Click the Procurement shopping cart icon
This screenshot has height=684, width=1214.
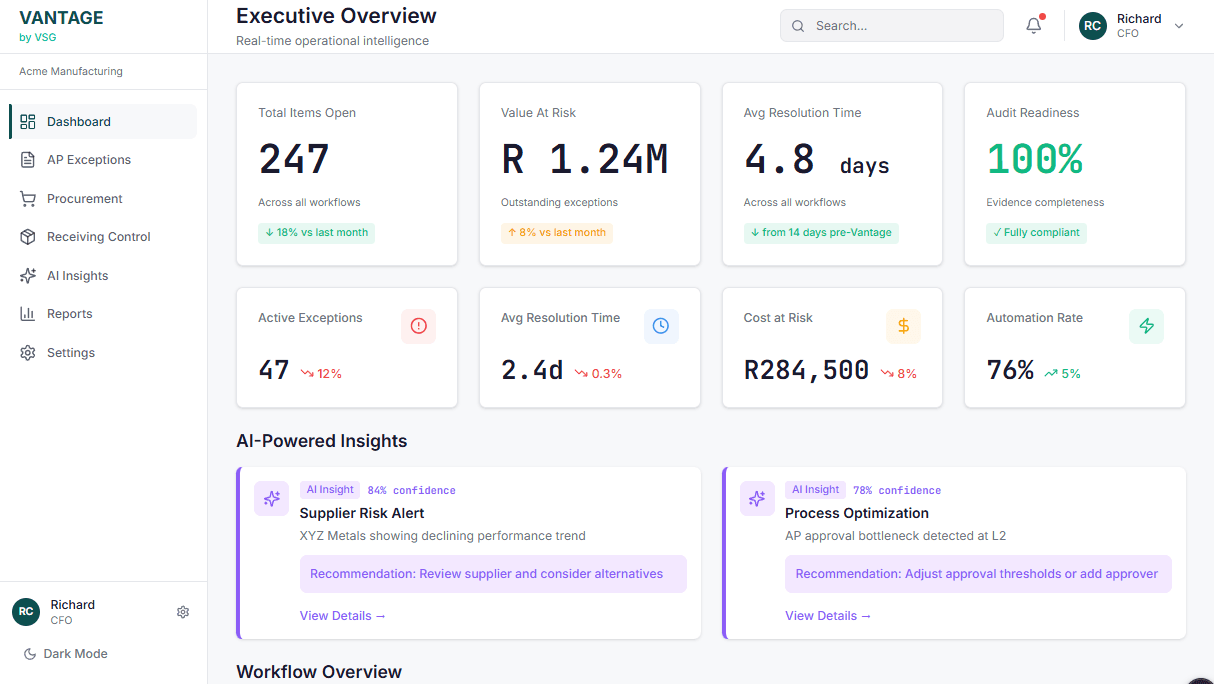click(x=30, y=198)
